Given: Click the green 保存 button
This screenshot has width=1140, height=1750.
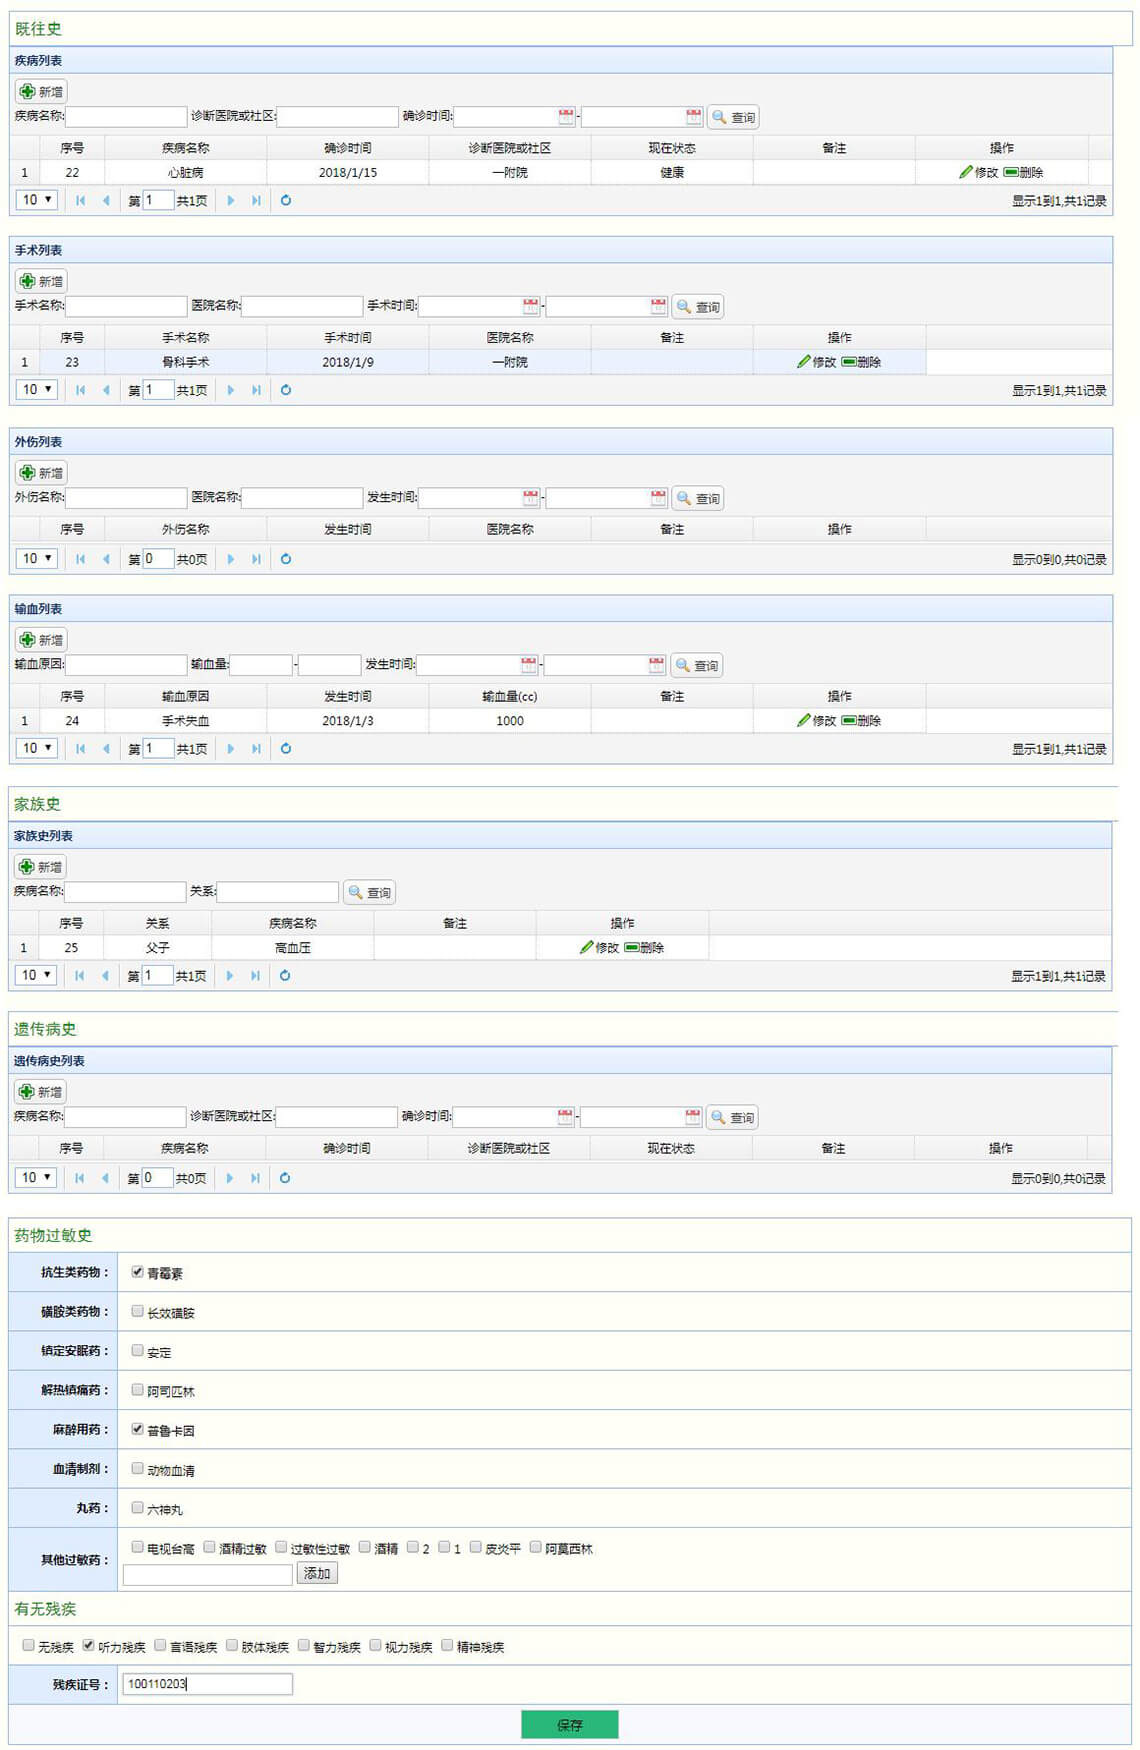Looking at the screenshot, I should pos(569,1724).
